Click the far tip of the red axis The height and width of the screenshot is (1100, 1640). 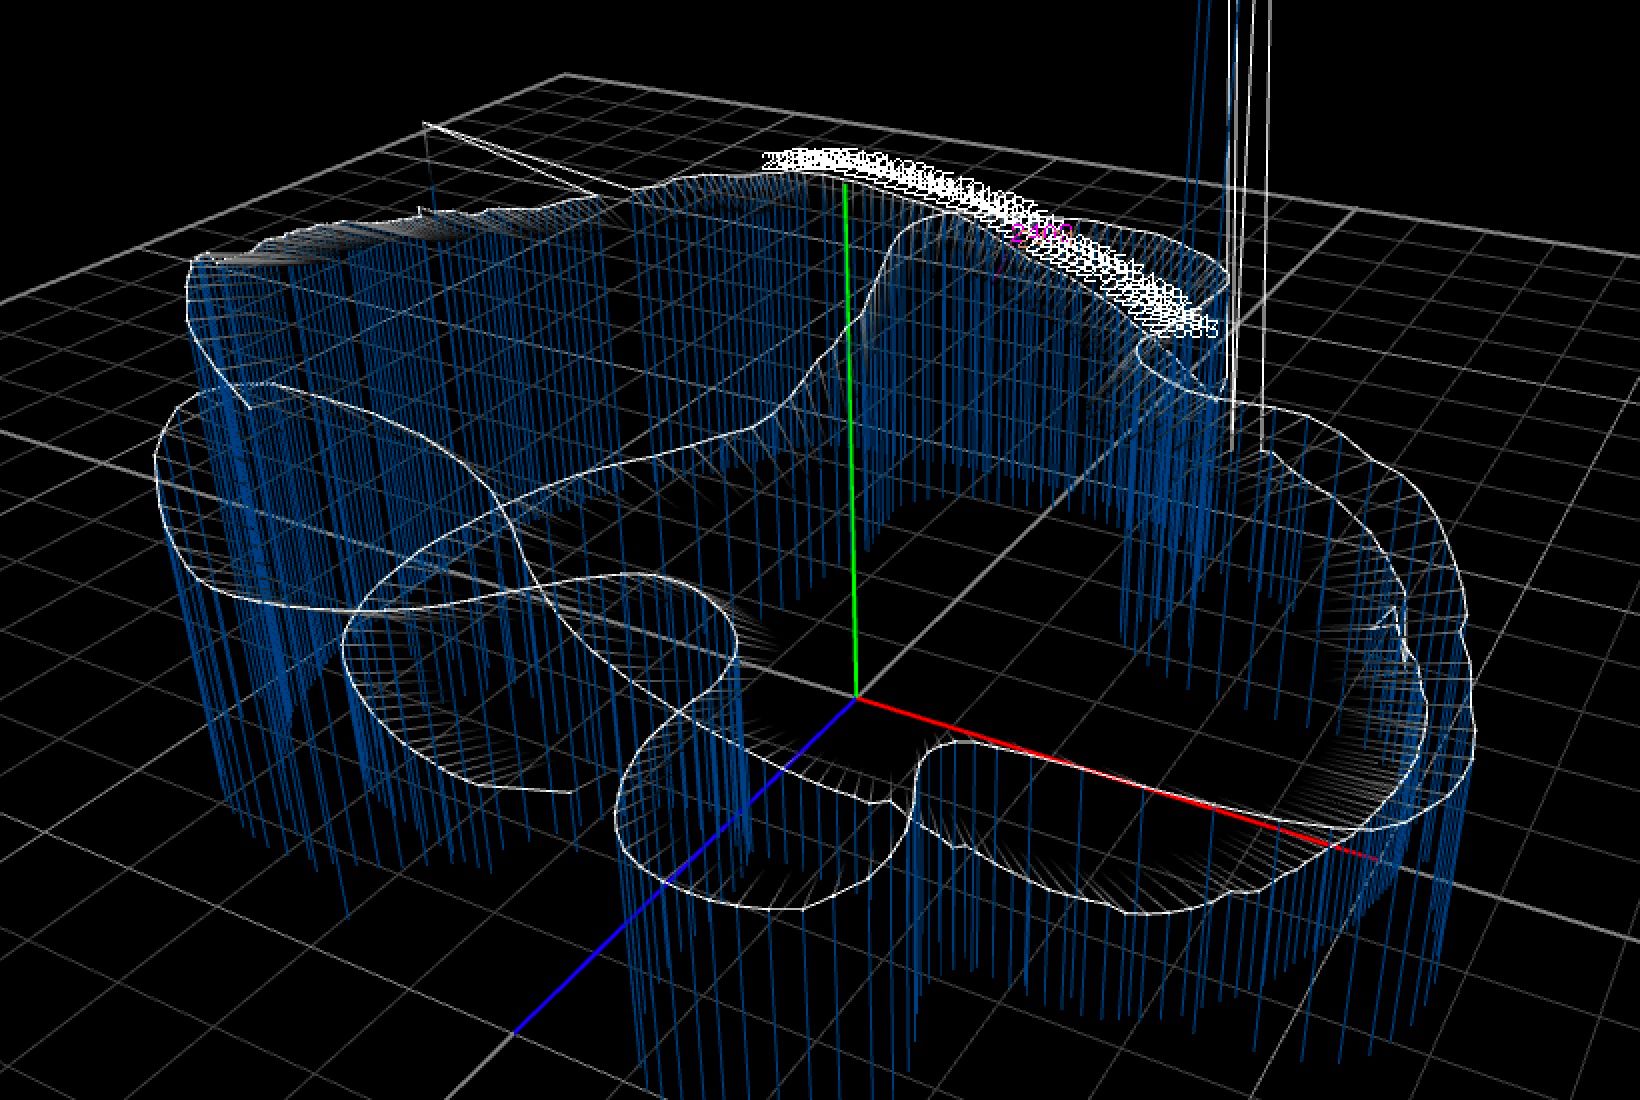tap(1376, 858)
